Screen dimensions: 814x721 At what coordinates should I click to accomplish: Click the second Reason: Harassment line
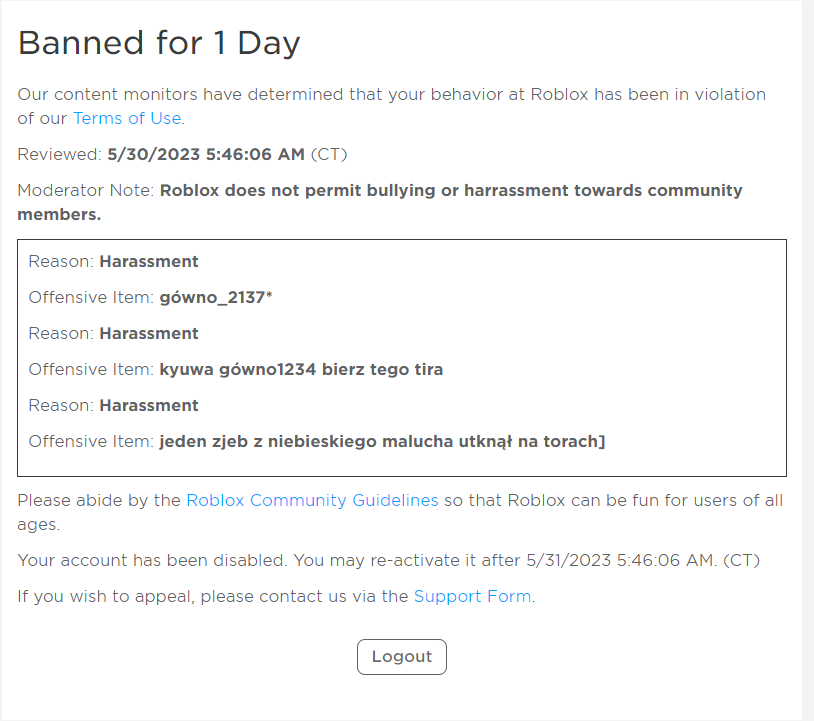click(x=113, y=333)
